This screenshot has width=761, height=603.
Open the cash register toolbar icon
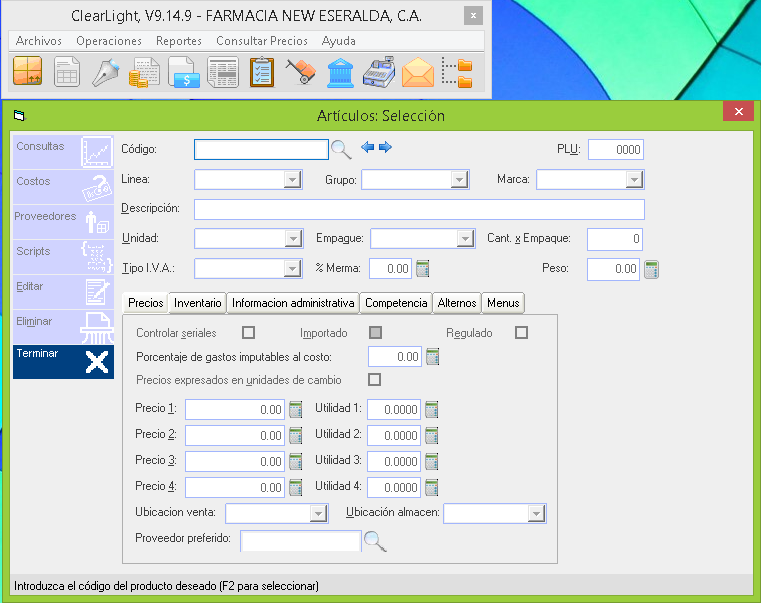pos(379,72)
